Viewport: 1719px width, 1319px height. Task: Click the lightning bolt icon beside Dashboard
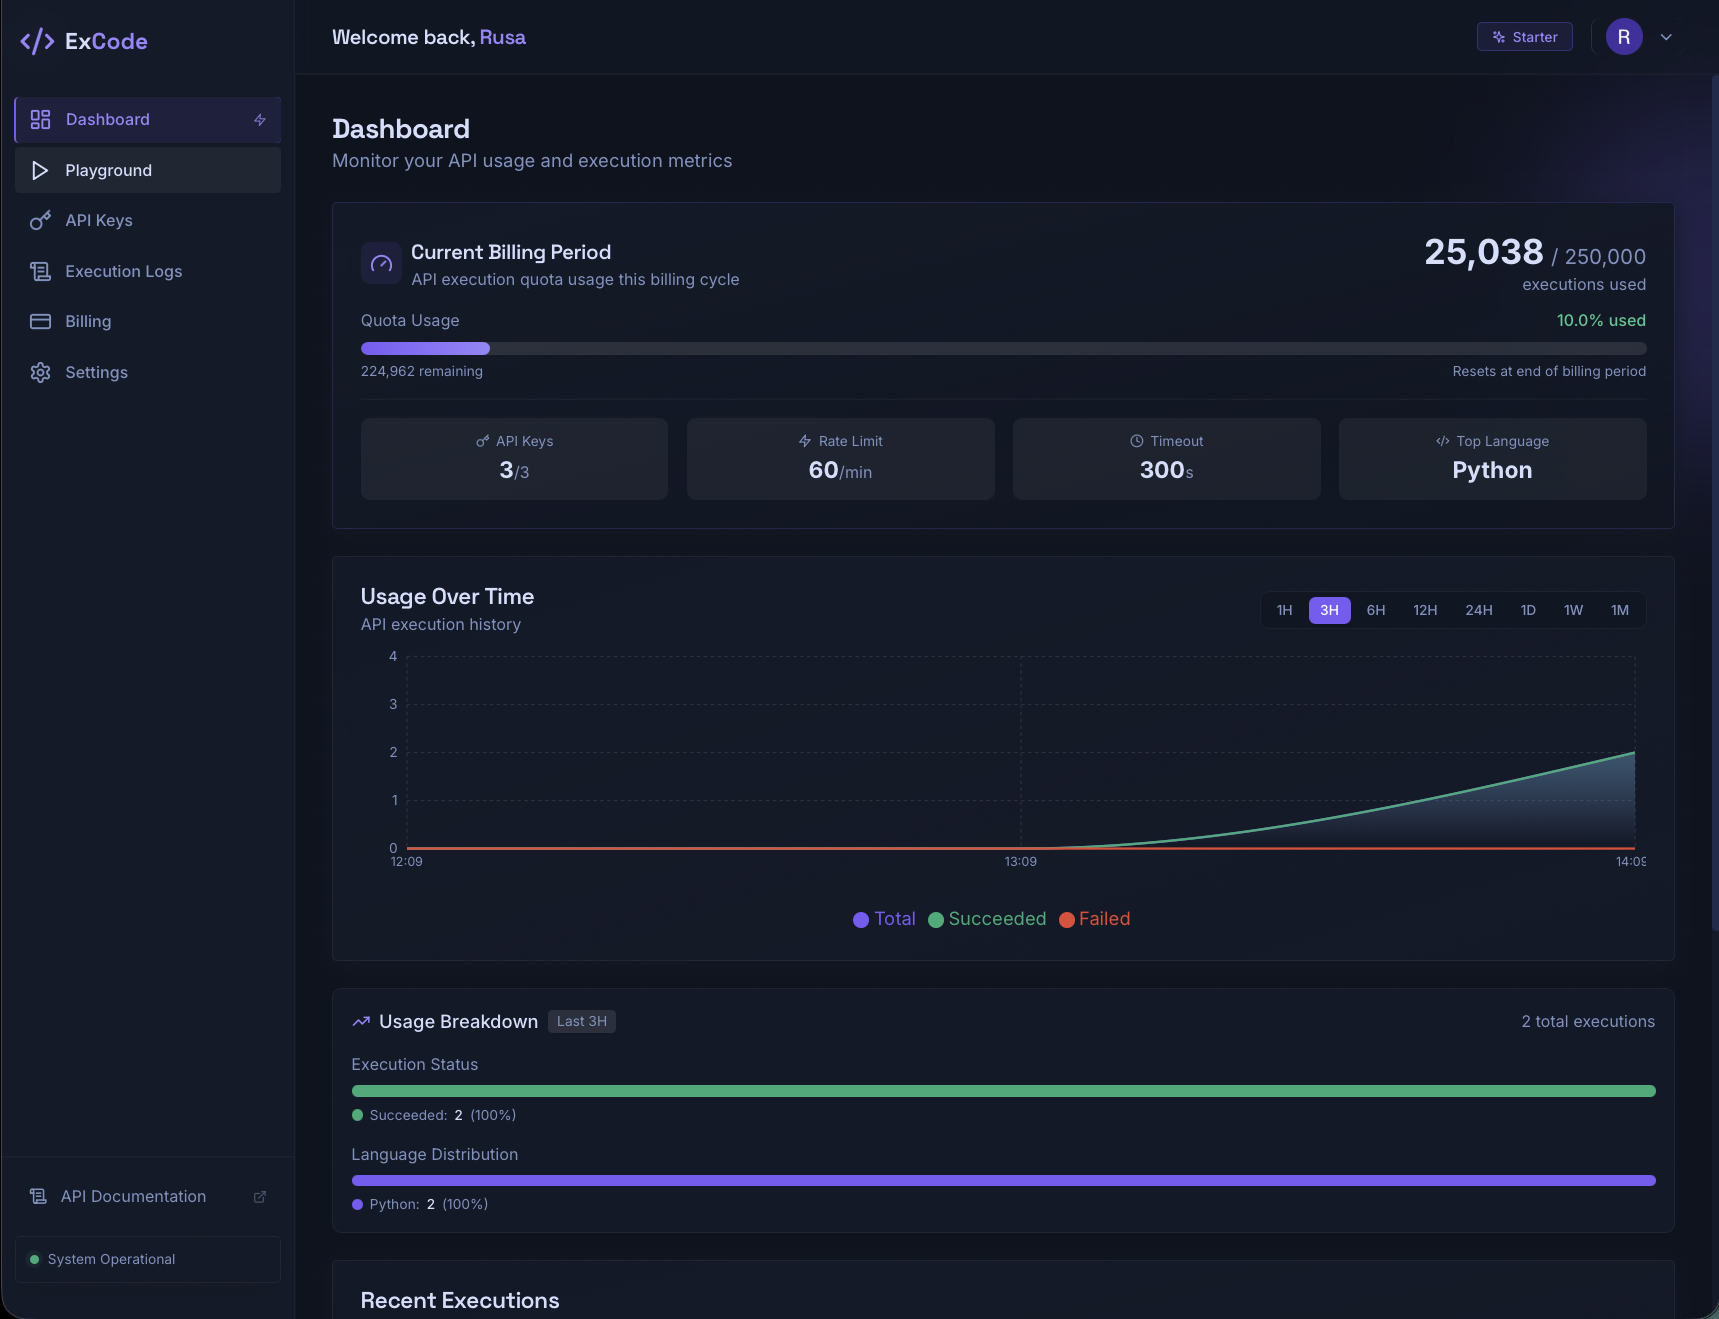260,120
